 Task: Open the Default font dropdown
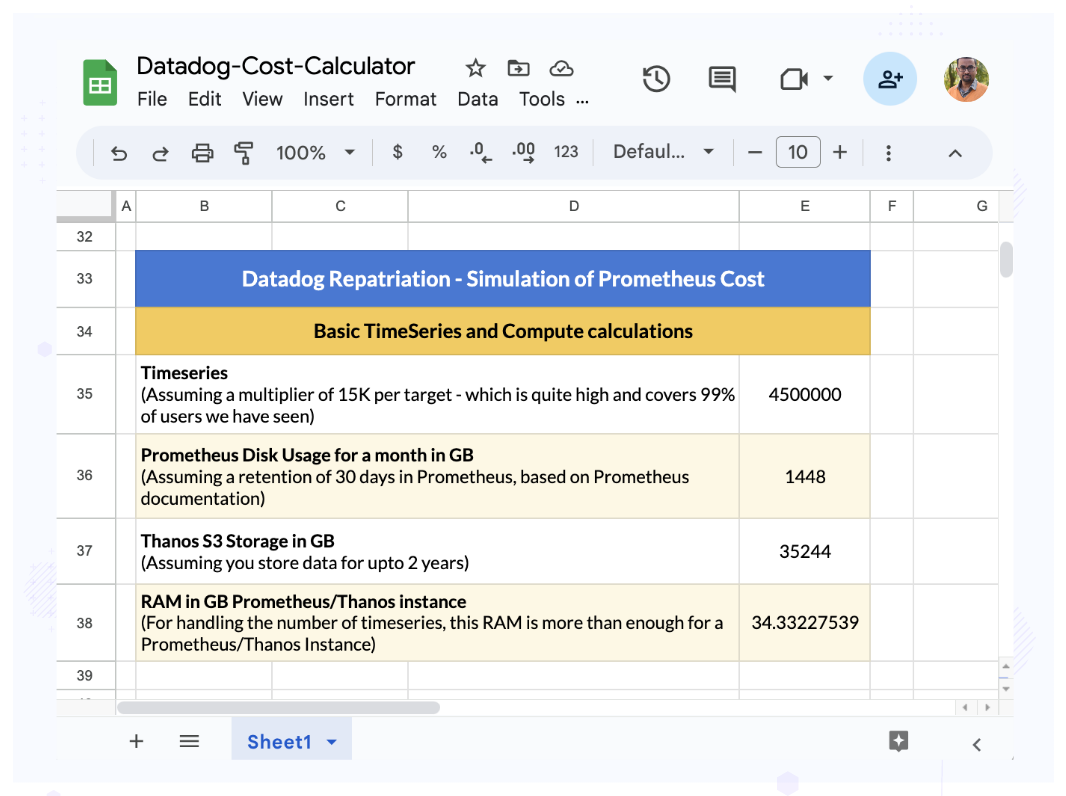[x=664, y=152]
